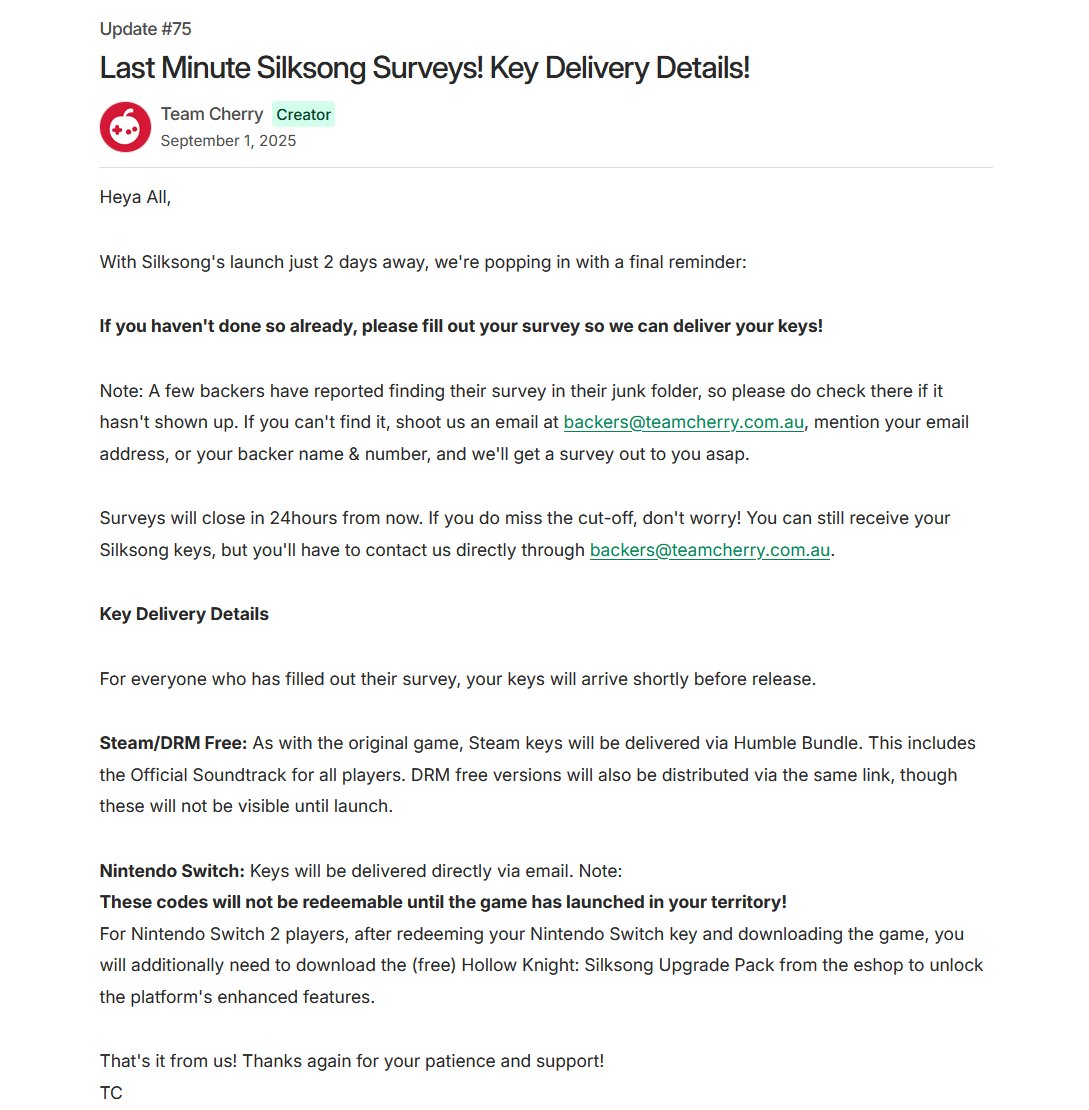Click the TC signature at the bottom
This screenshot has width=1089, height=1110.
pyautogui.click(x=111, y=1093)
